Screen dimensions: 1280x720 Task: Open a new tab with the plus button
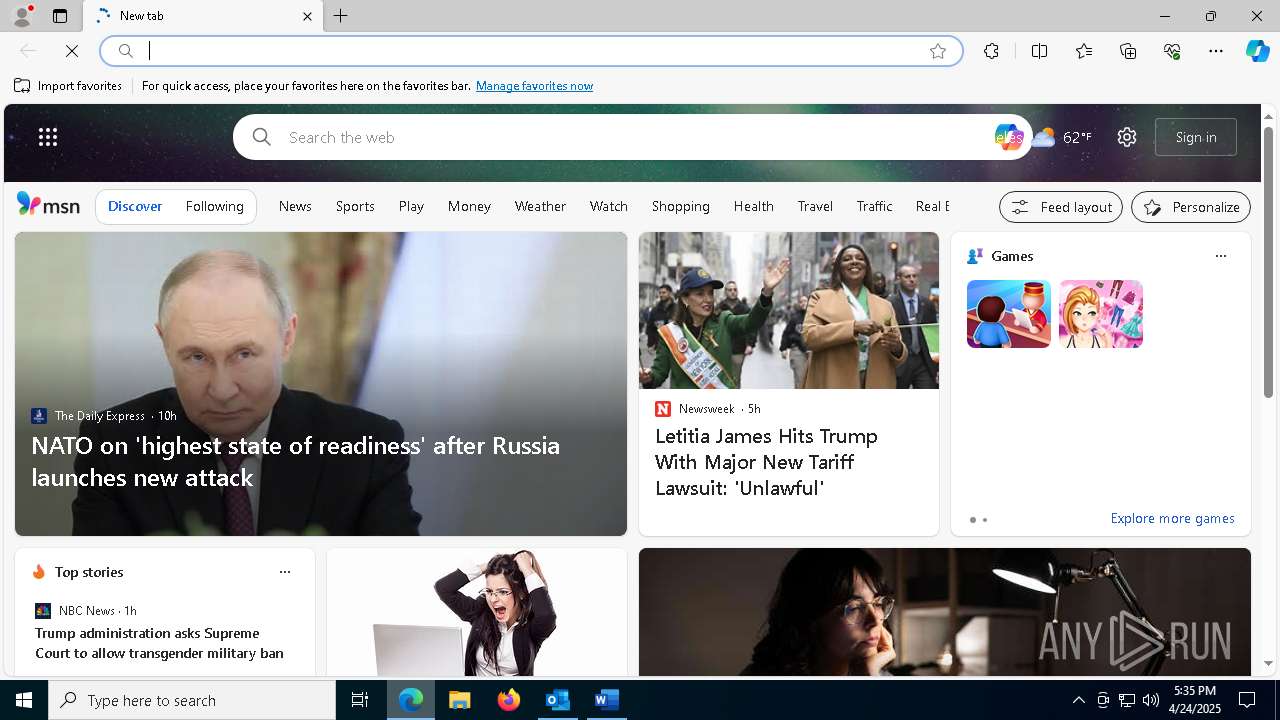(341, 16)
